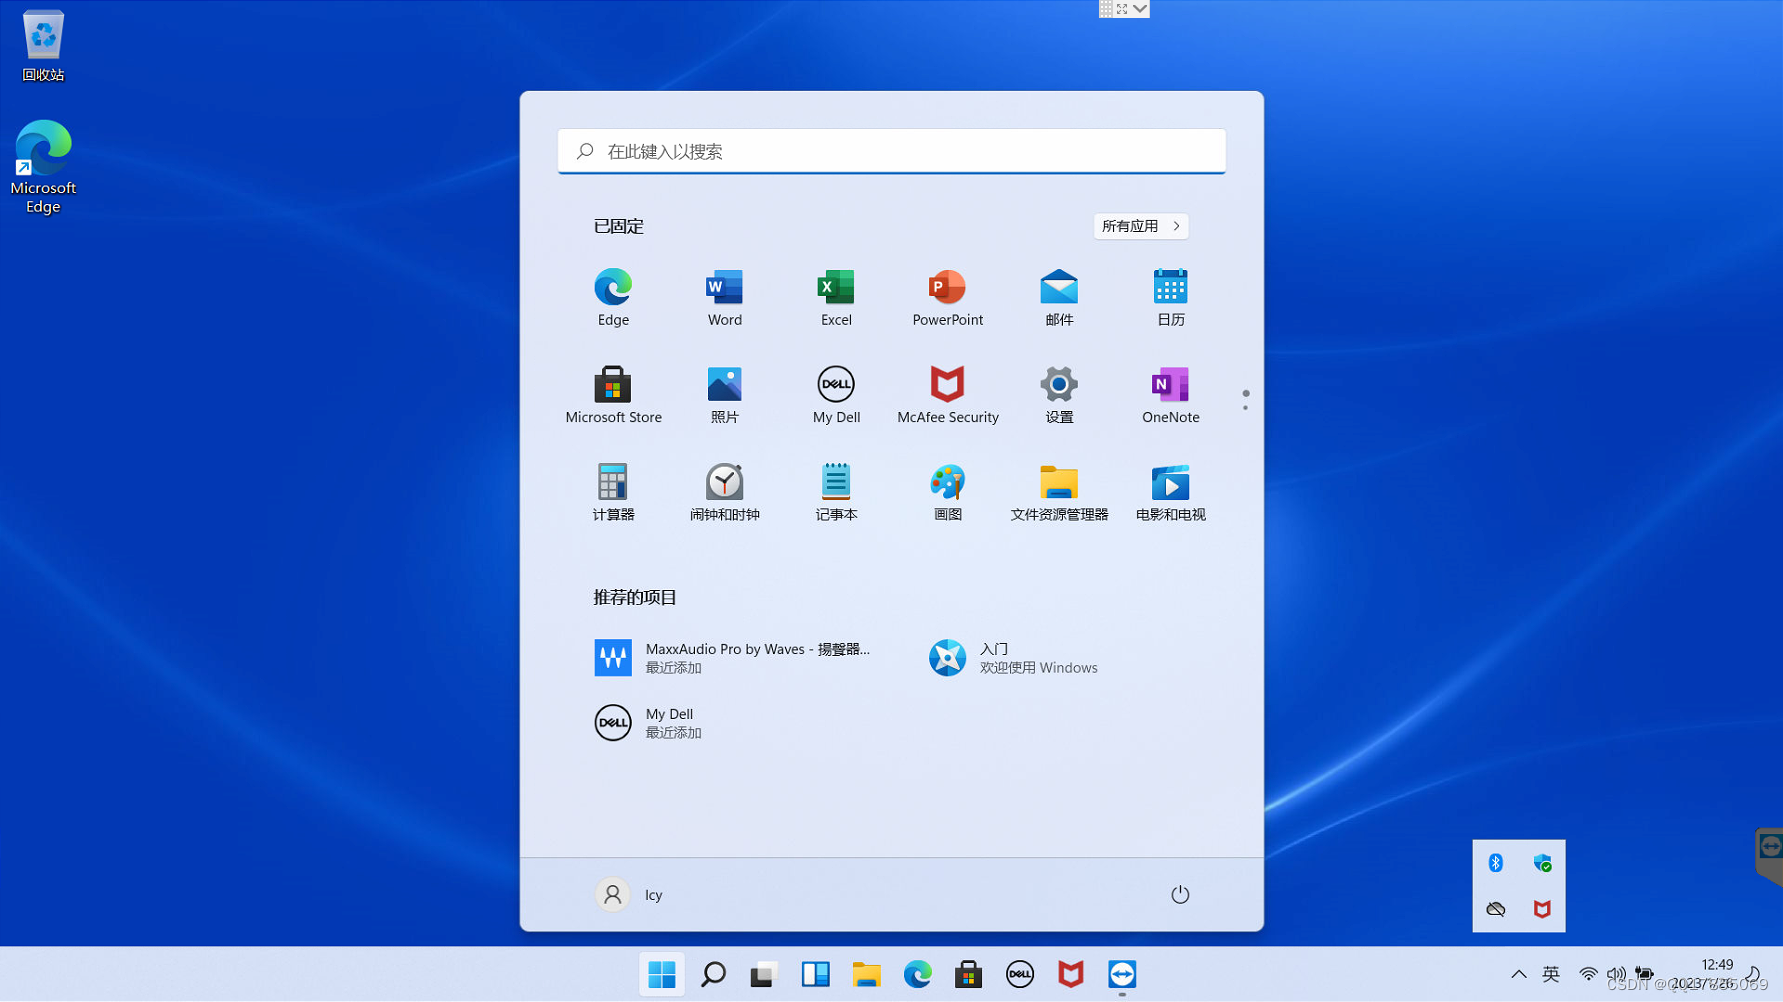Select Microsoft Edge desktop shortcut
The image size is (1783, 1002).
point(43,167)
